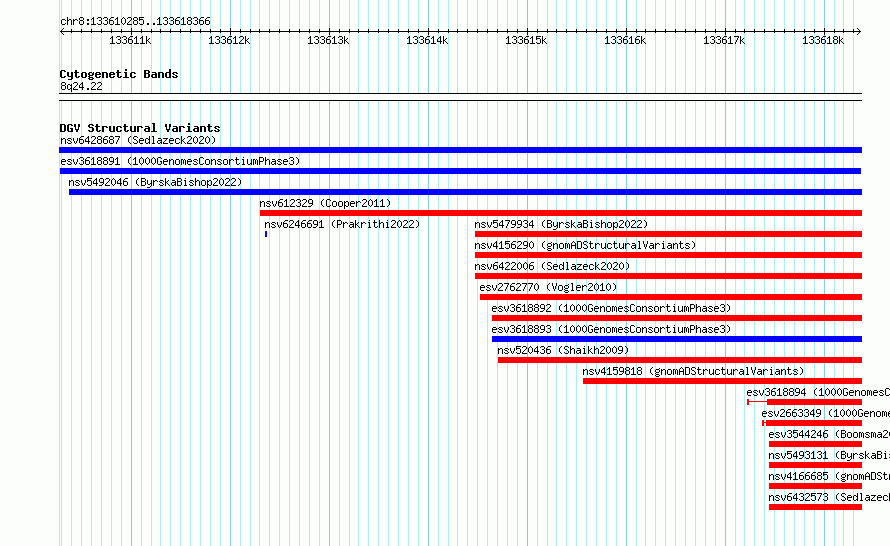890x546 pixels.
Task: Click the 133615k ruler tick label
Action: 526,40
